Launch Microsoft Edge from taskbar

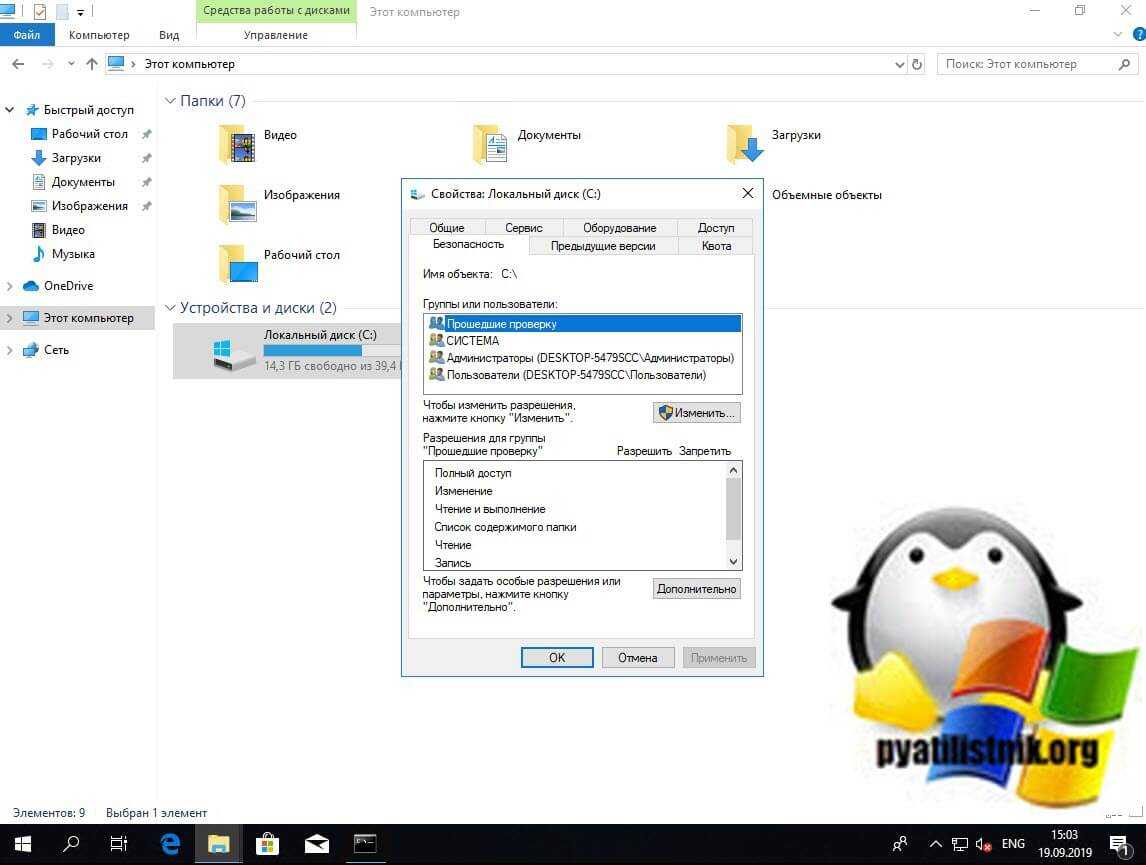(x=170, y=845)
